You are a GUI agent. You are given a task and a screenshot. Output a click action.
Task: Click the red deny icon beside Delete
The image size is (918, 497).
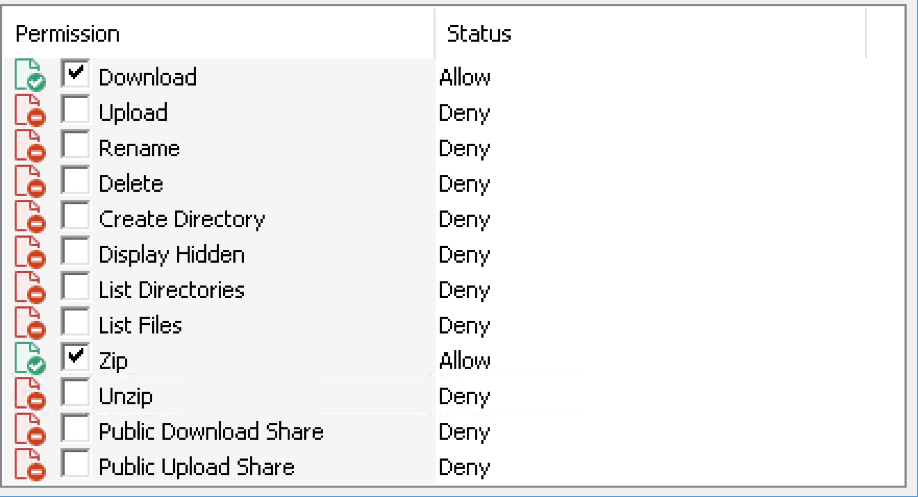pos(30,181)
